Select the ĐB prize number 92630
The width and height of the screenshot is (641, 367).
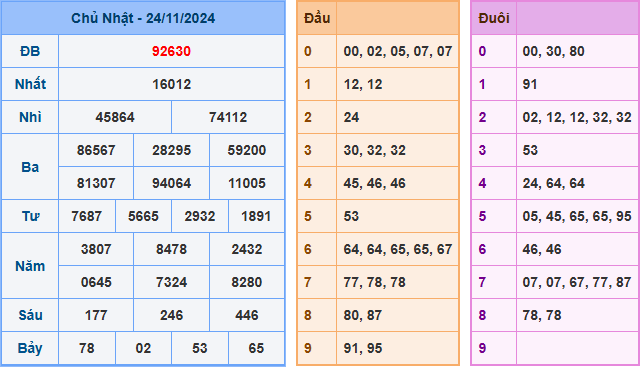171,51
